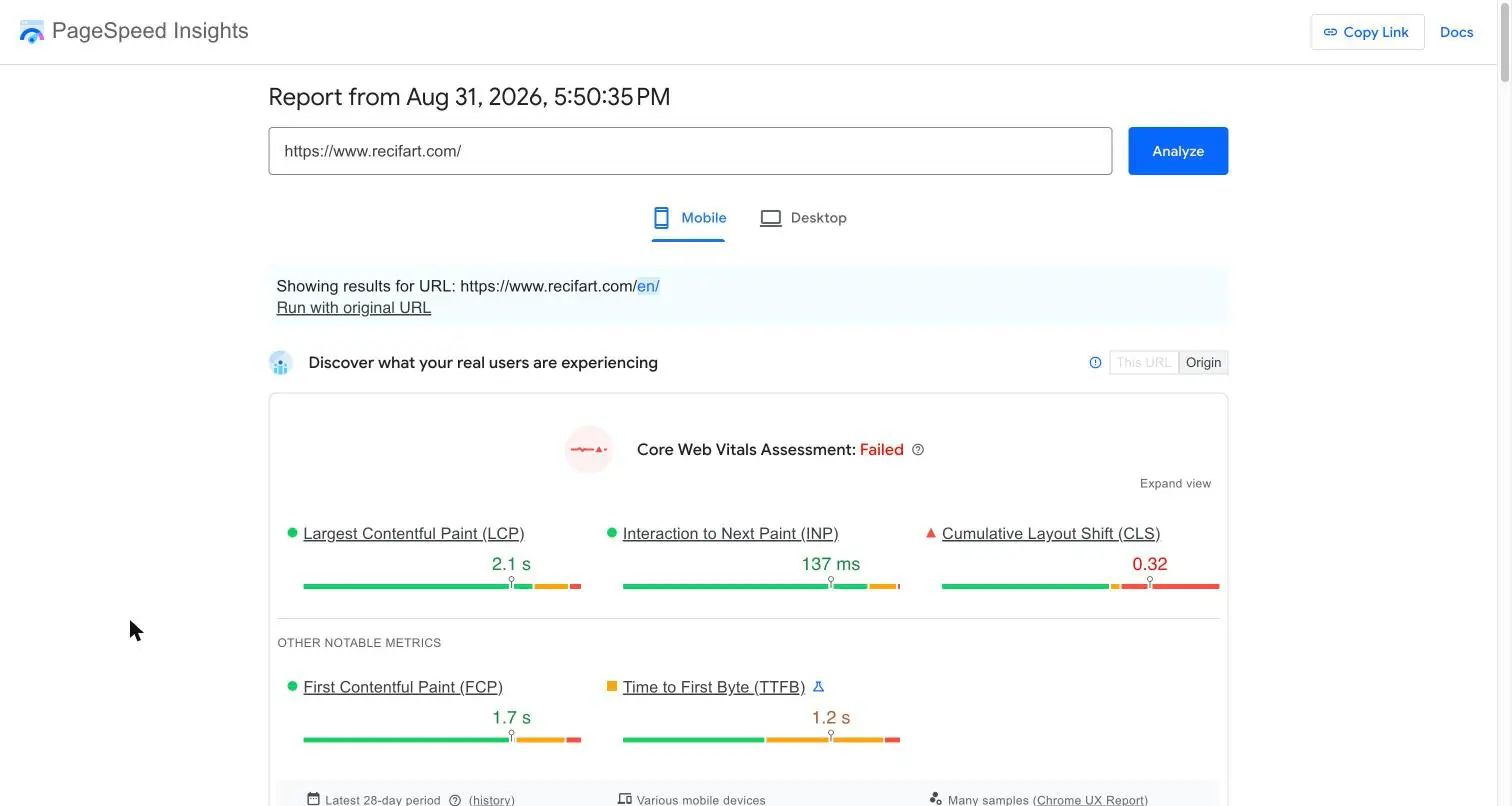Click the 1.7 s FCP value
The image size is (1512, 806).
[x=511, y=718]
